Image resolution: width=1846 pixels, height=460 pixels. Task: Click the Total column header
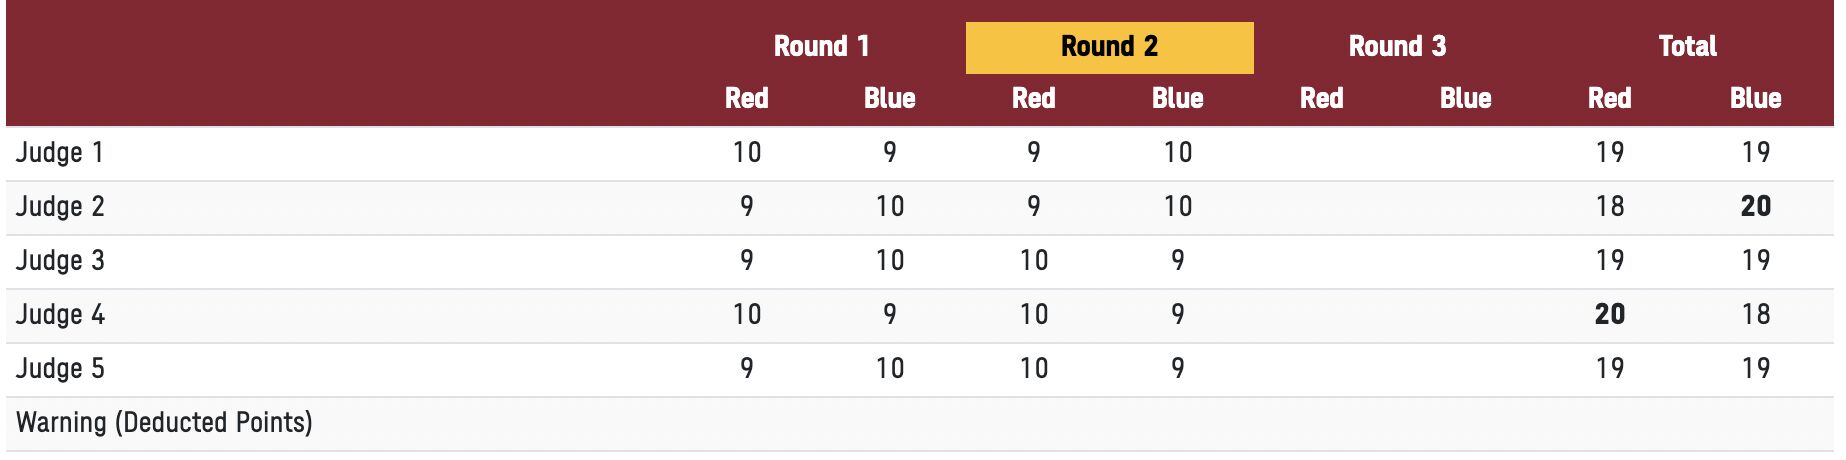(1687, 47)
